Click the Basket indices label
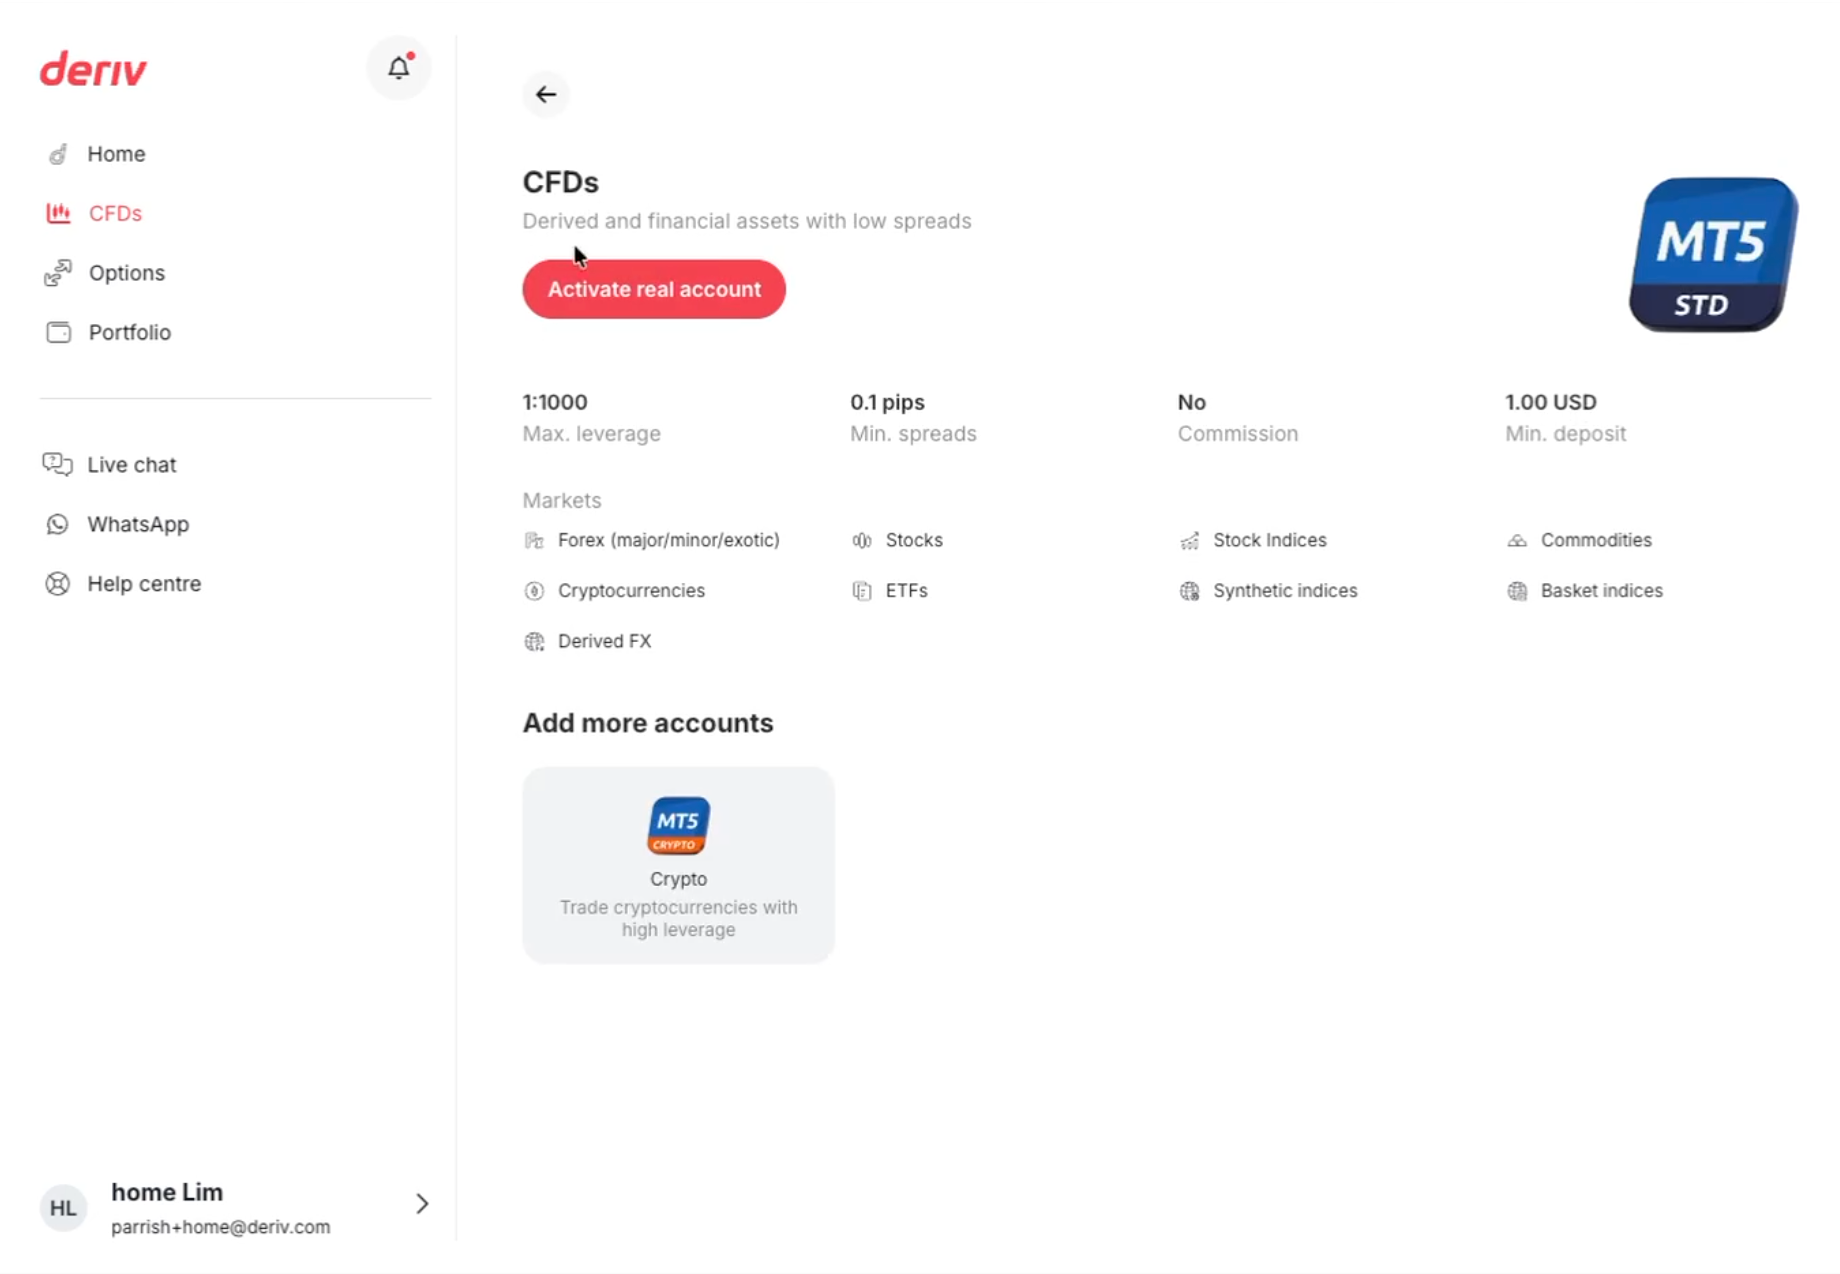 (x=1602, y=591)
